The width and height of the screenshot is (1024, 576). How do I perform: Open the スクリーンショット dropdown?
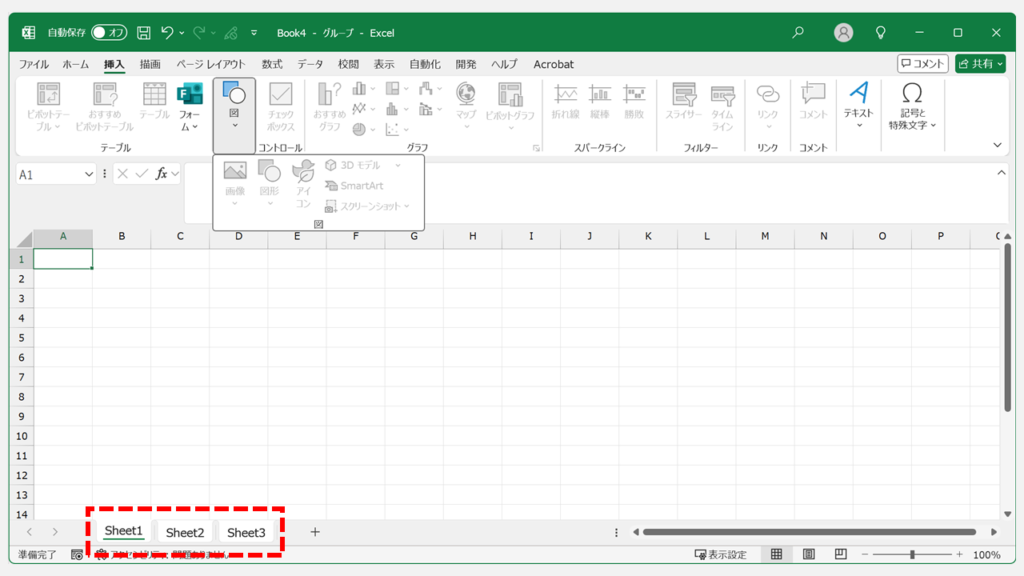[x=367, y=206]
